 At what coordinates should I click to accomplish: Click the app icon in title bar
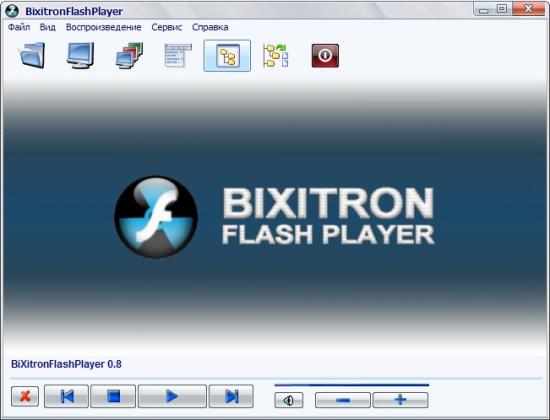click(12, 11)
